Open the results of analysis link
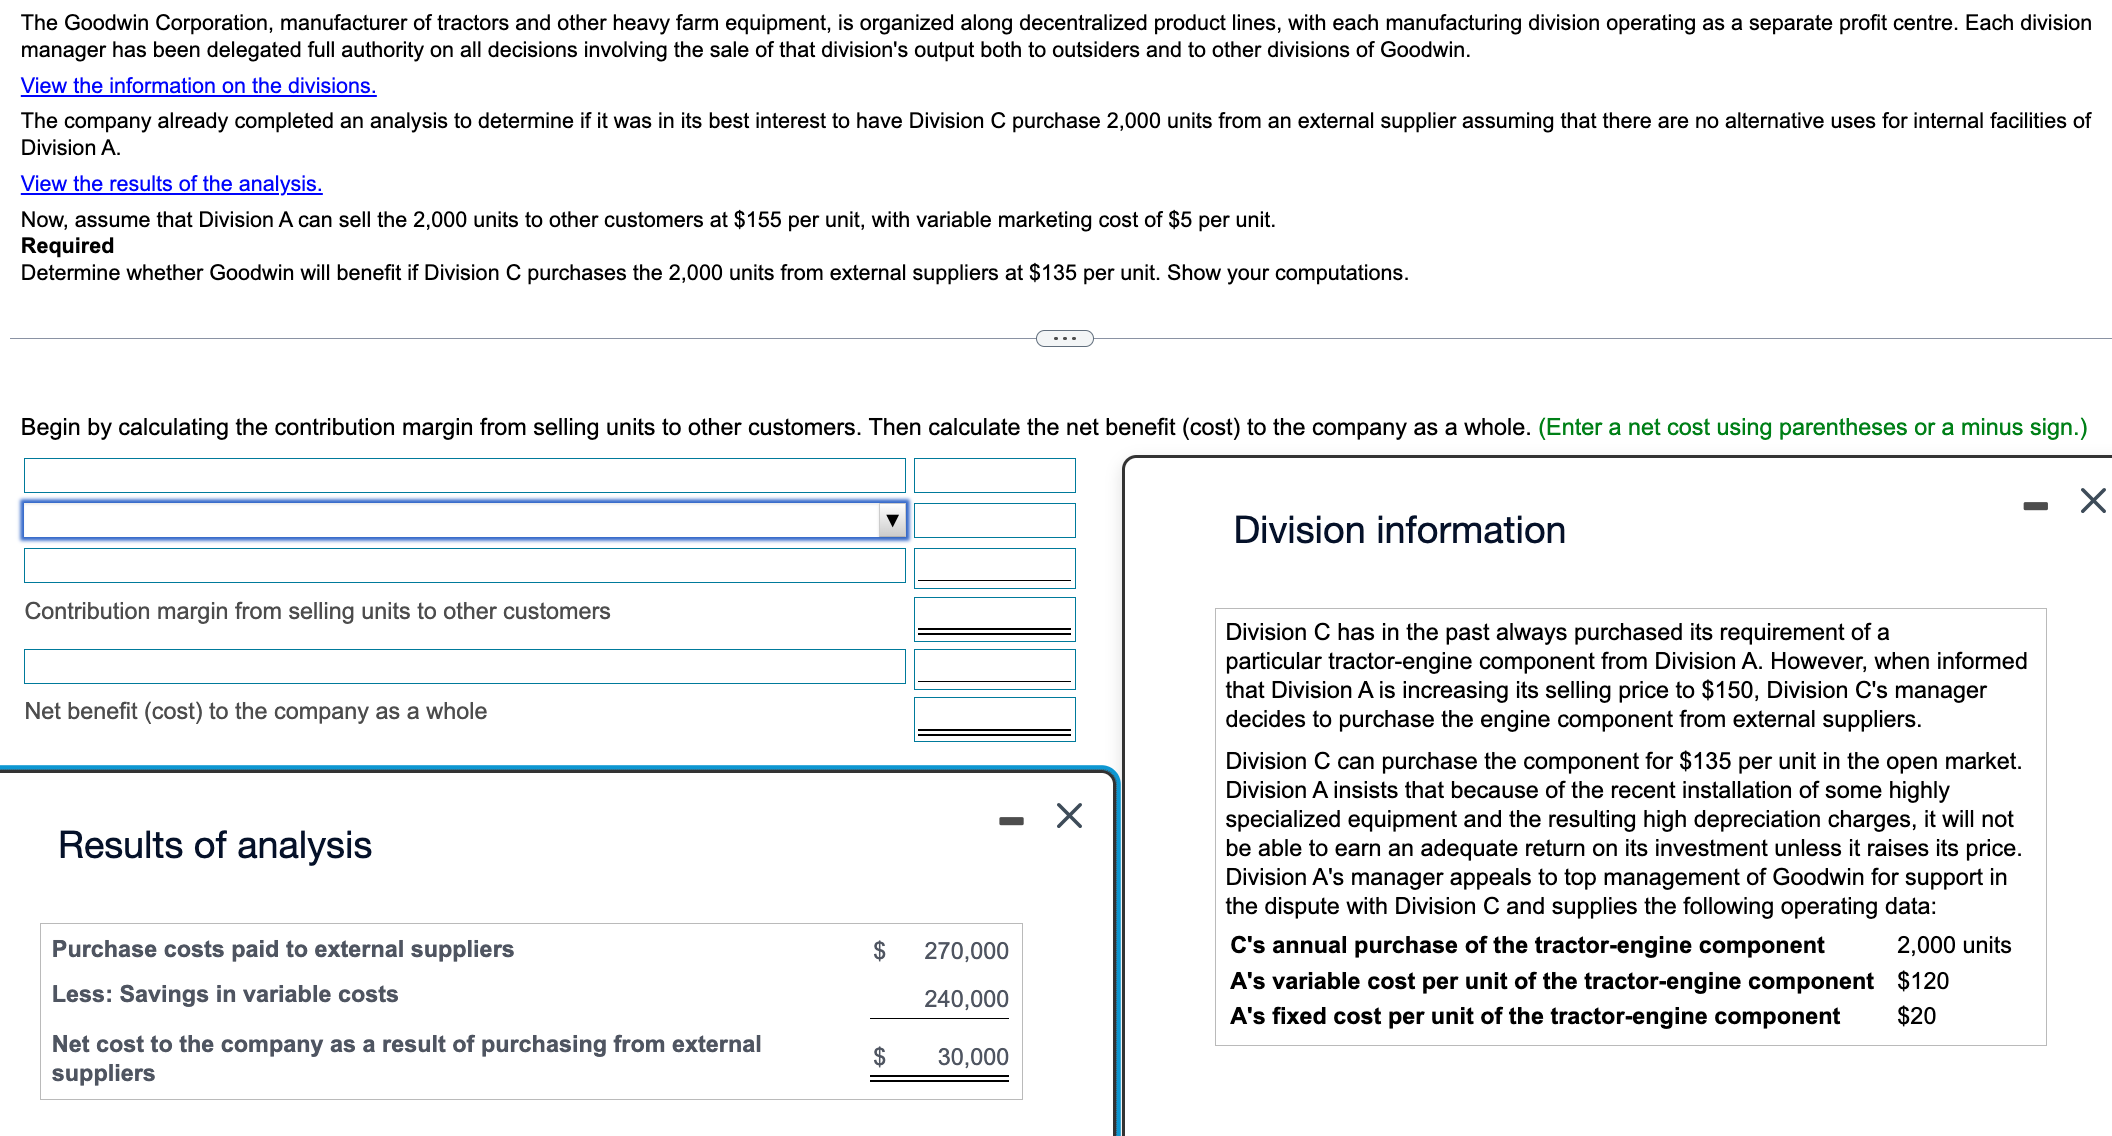 click(x=171, y=184)
